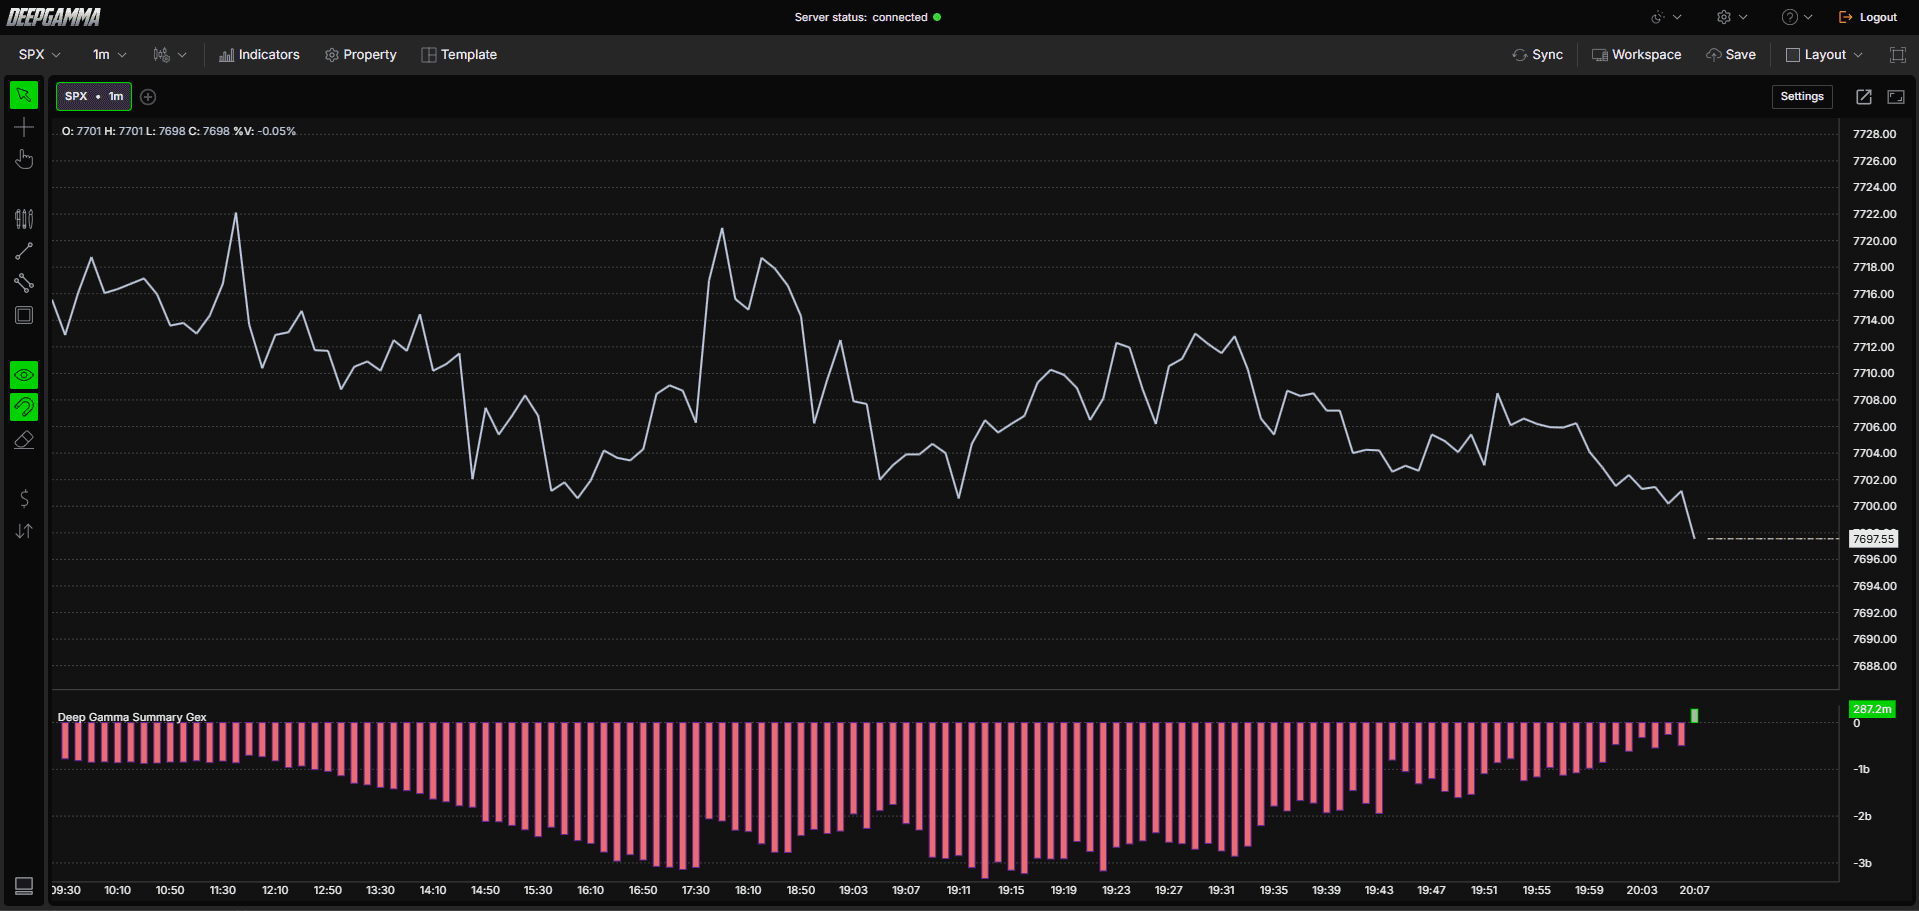Click the dollar sign tool

coord(24,498)
